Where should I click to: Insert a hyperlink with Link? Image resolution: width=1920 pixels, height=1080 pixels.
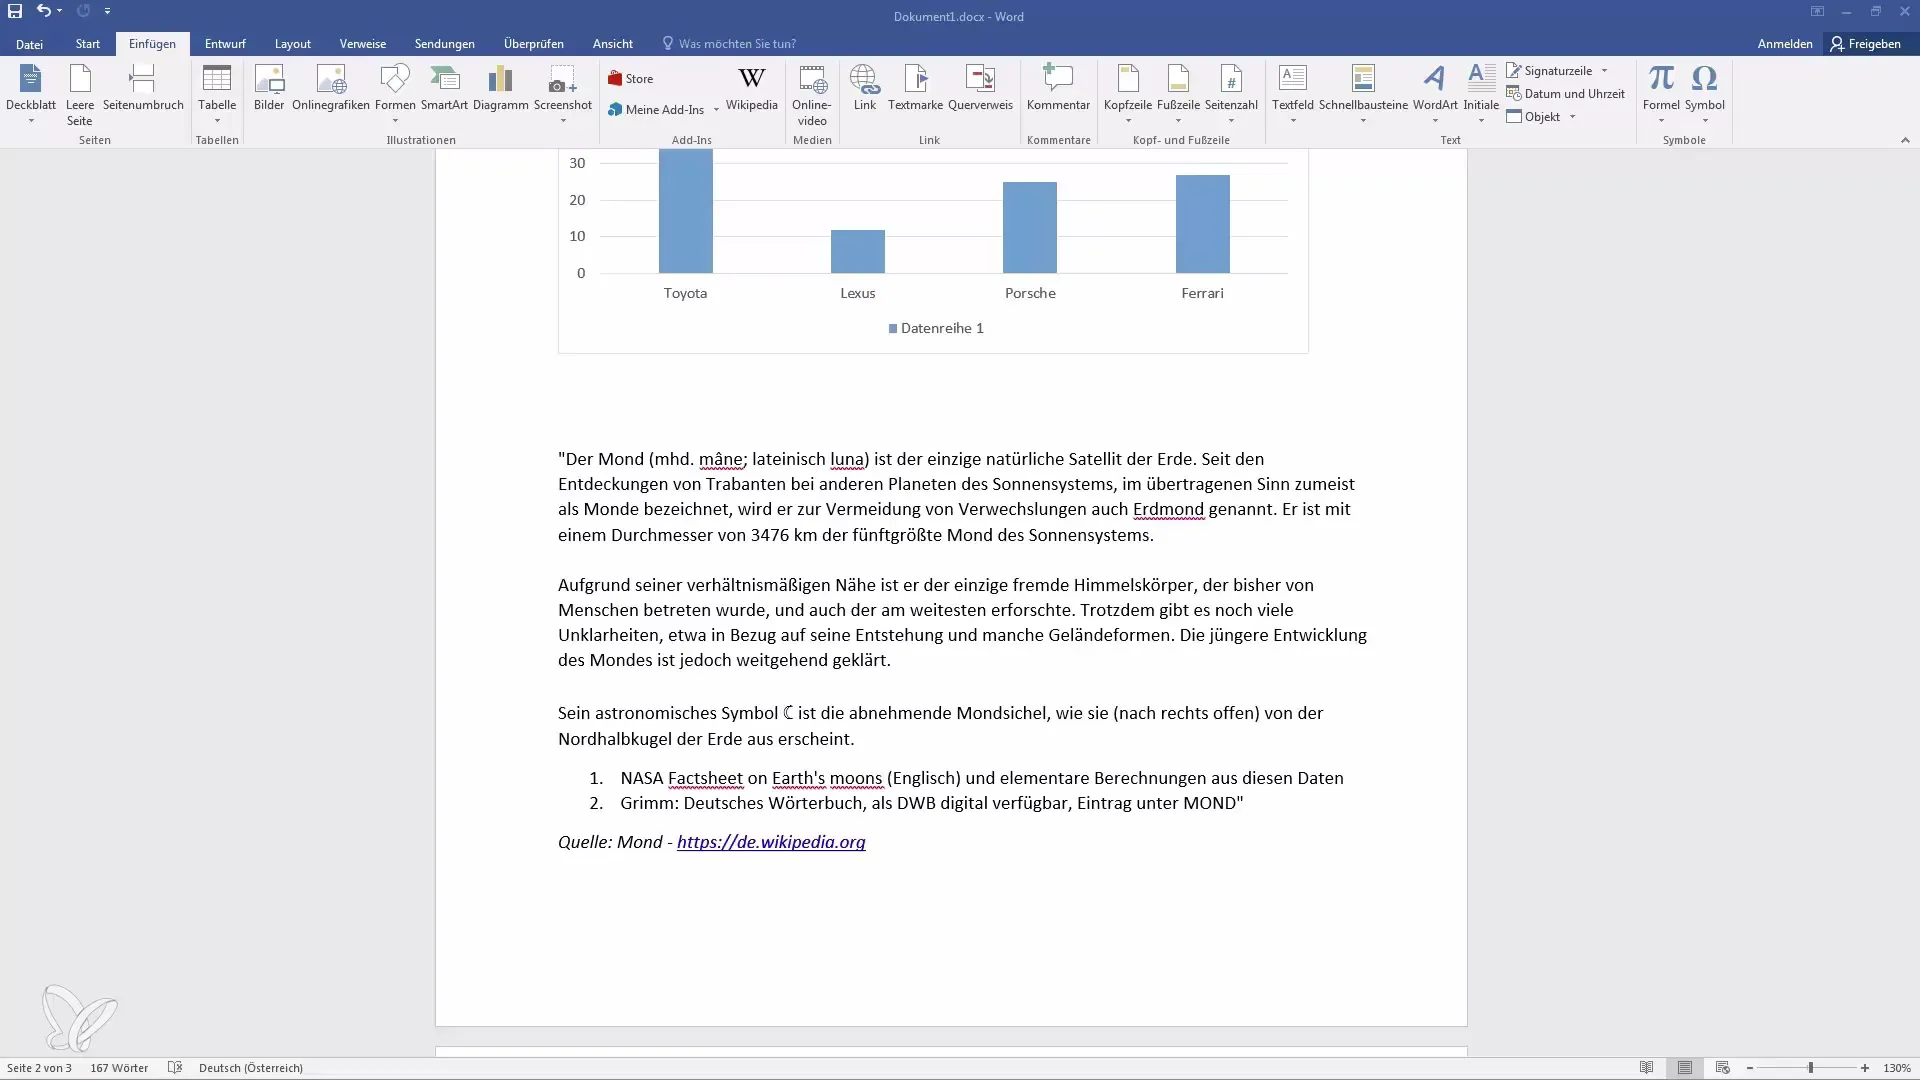pos(865,89)
